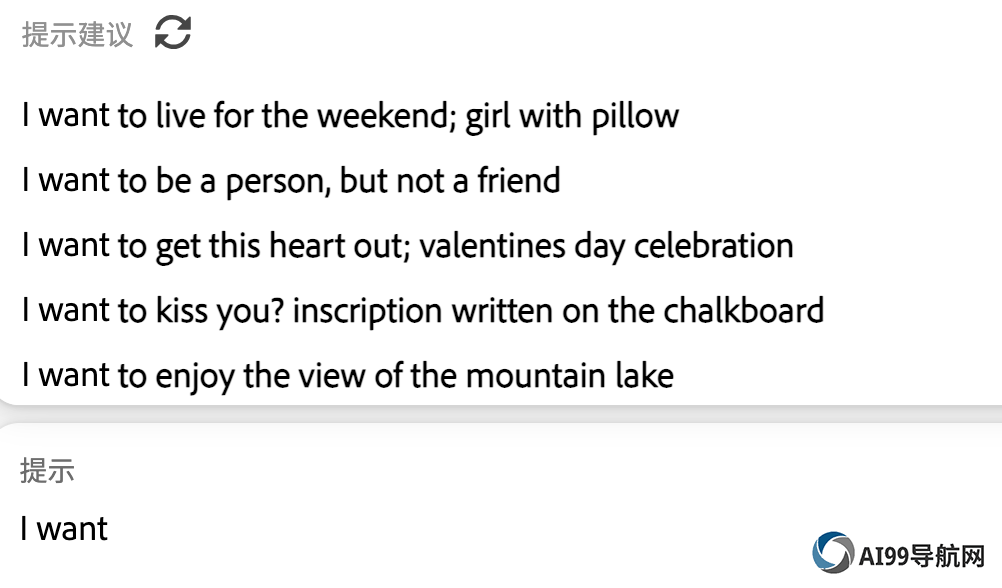The height and width of the screenshot is (588, 1002).
Task: Click 'mountain lake' at end of list
Action: [570, 376]
